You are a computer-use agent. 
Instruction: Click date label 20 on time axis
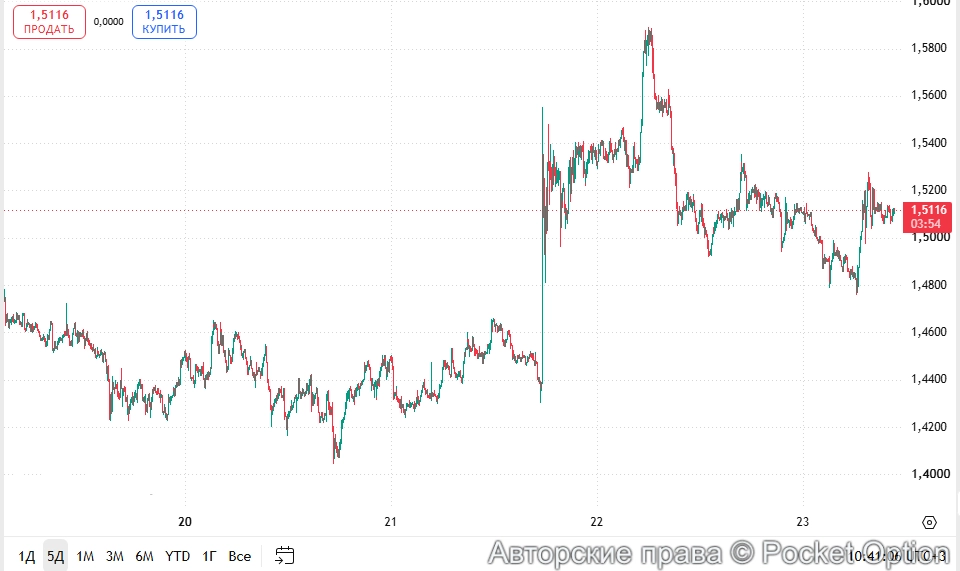[x=184, y=522]
